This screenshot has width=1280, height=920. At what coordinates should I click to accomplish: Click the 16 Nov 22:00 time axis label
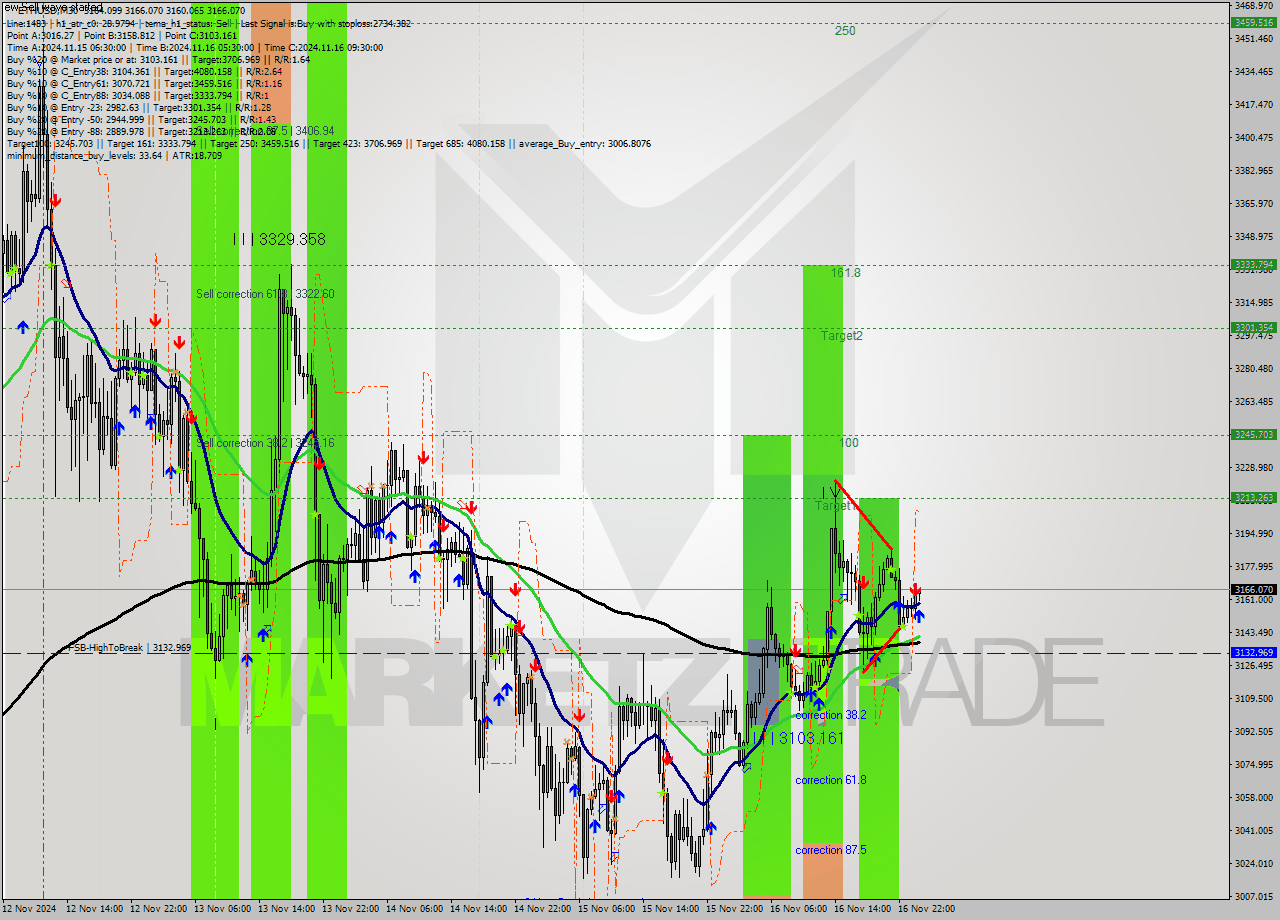[926, 909]
